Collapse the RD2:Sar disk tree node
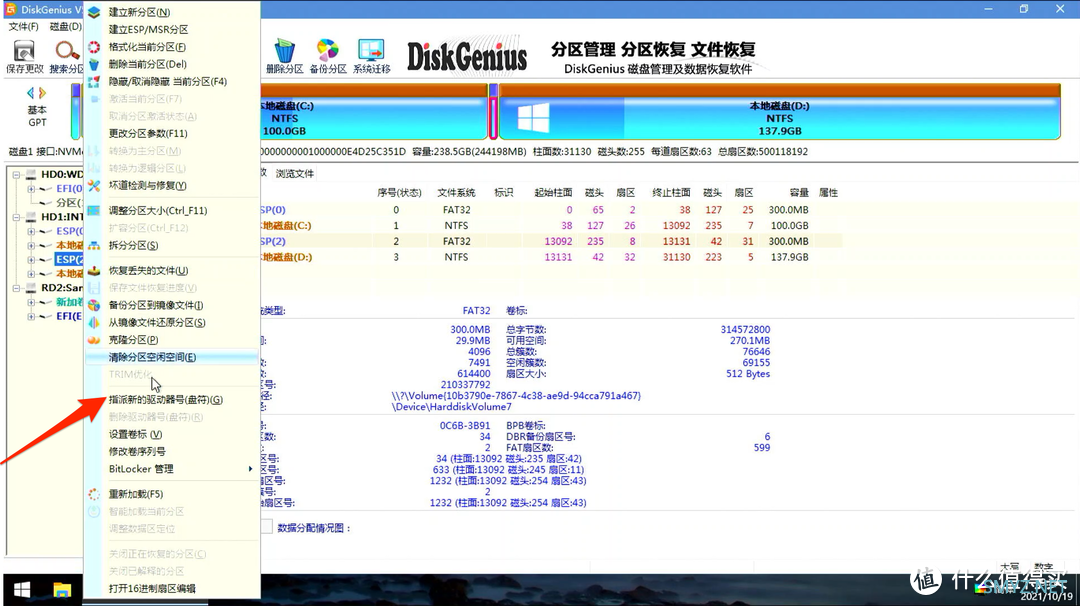 (x=17, y=288)
